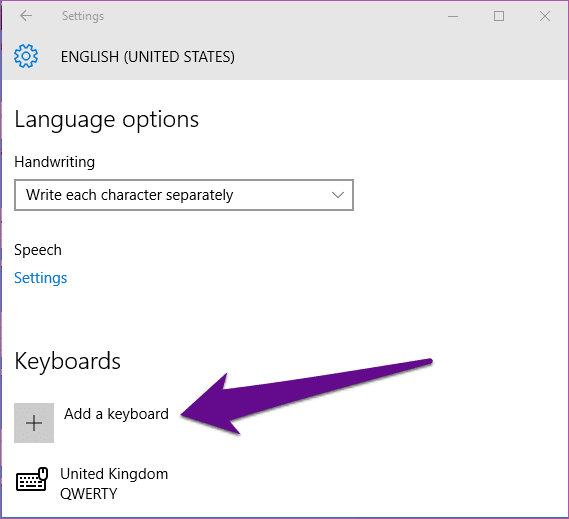Close the Settings window
Screen dimensions: 569x519
(545, 16)
